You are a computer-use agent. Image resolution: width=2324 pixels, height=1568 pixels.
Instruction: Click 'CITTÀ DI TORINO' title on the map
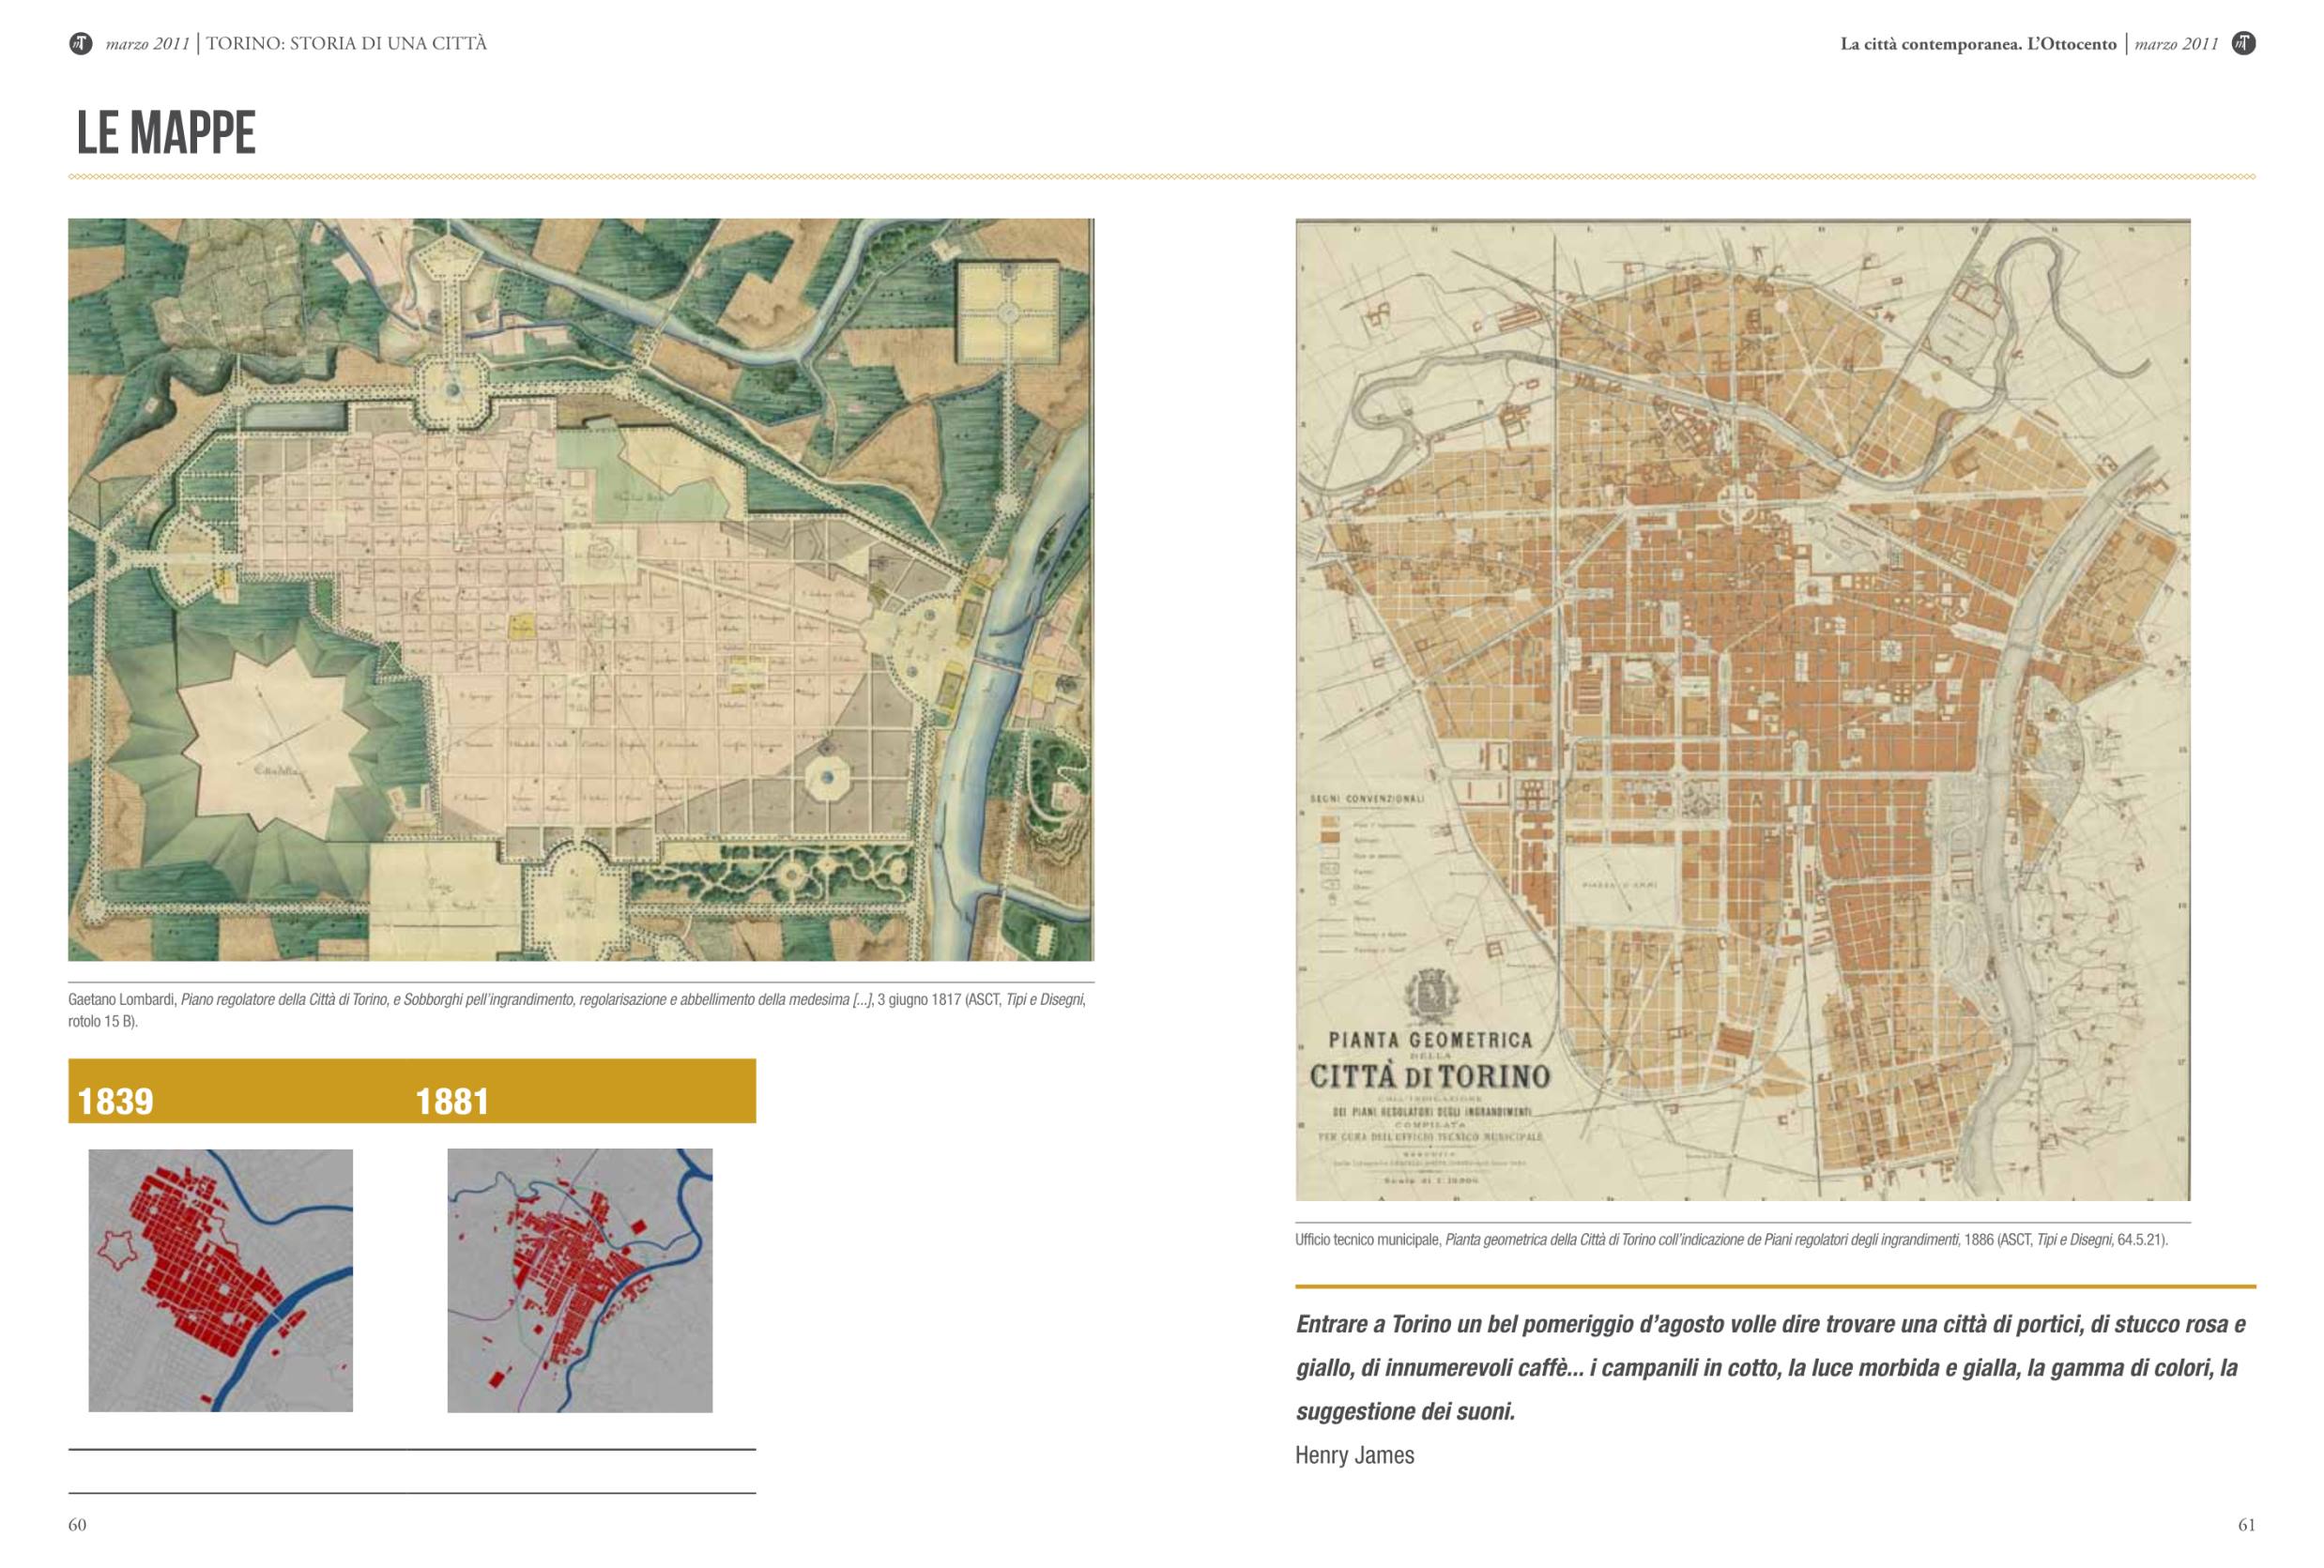coord(1430,1077)
